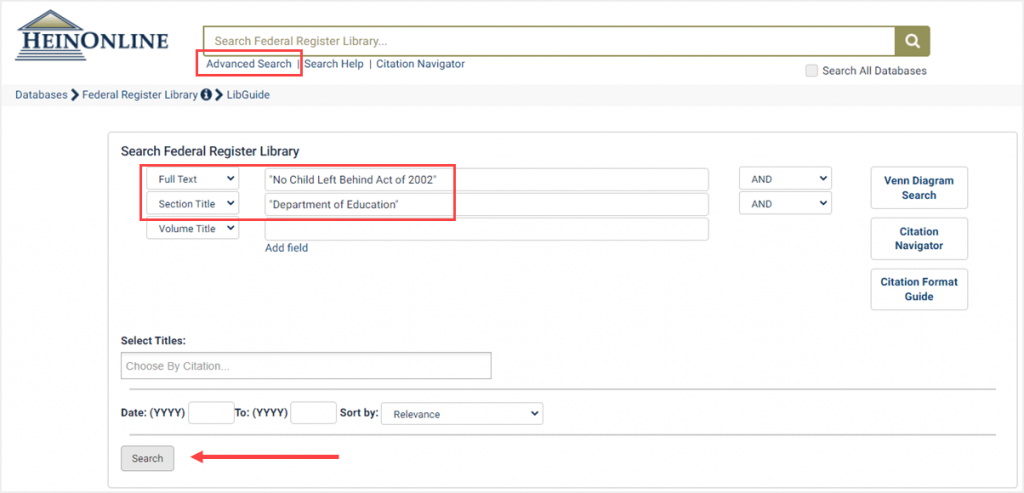This screenshot has height=493, width=1024.
Task: Click the info icon beside Federal Register Library
Action: [206, 95]
